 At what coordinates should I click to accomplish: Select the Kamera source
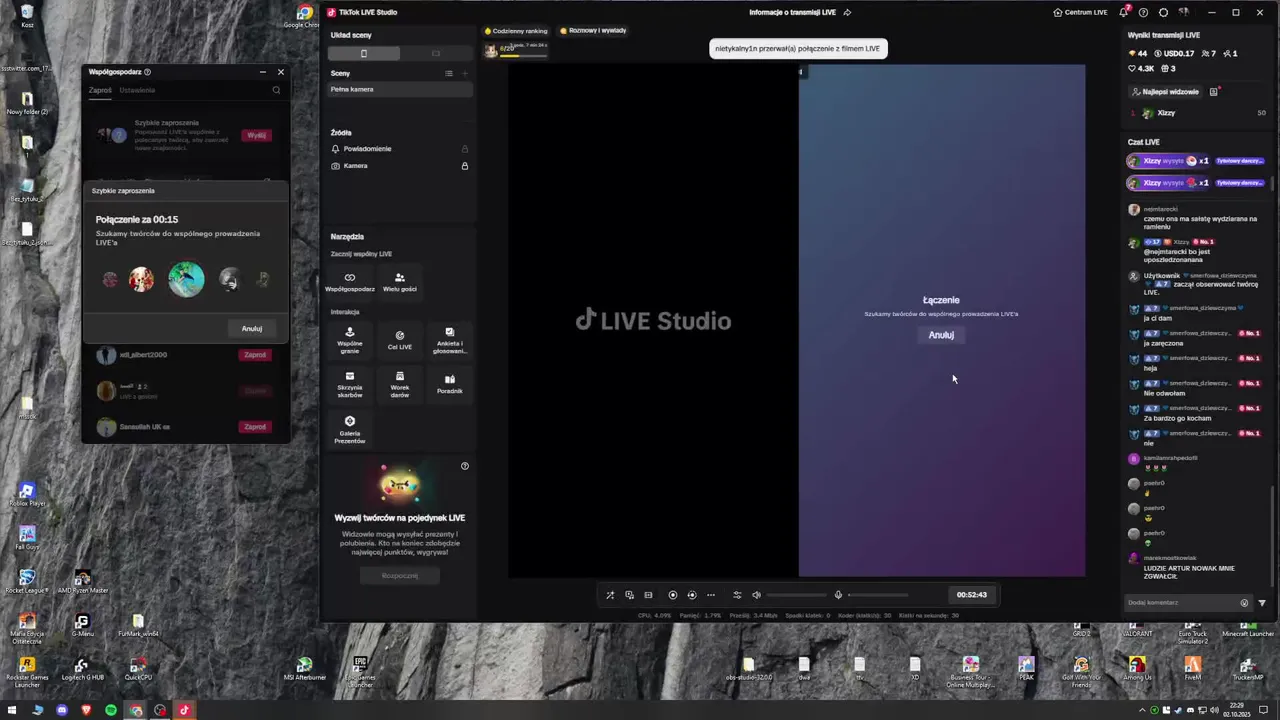click(x=355, y=166)
